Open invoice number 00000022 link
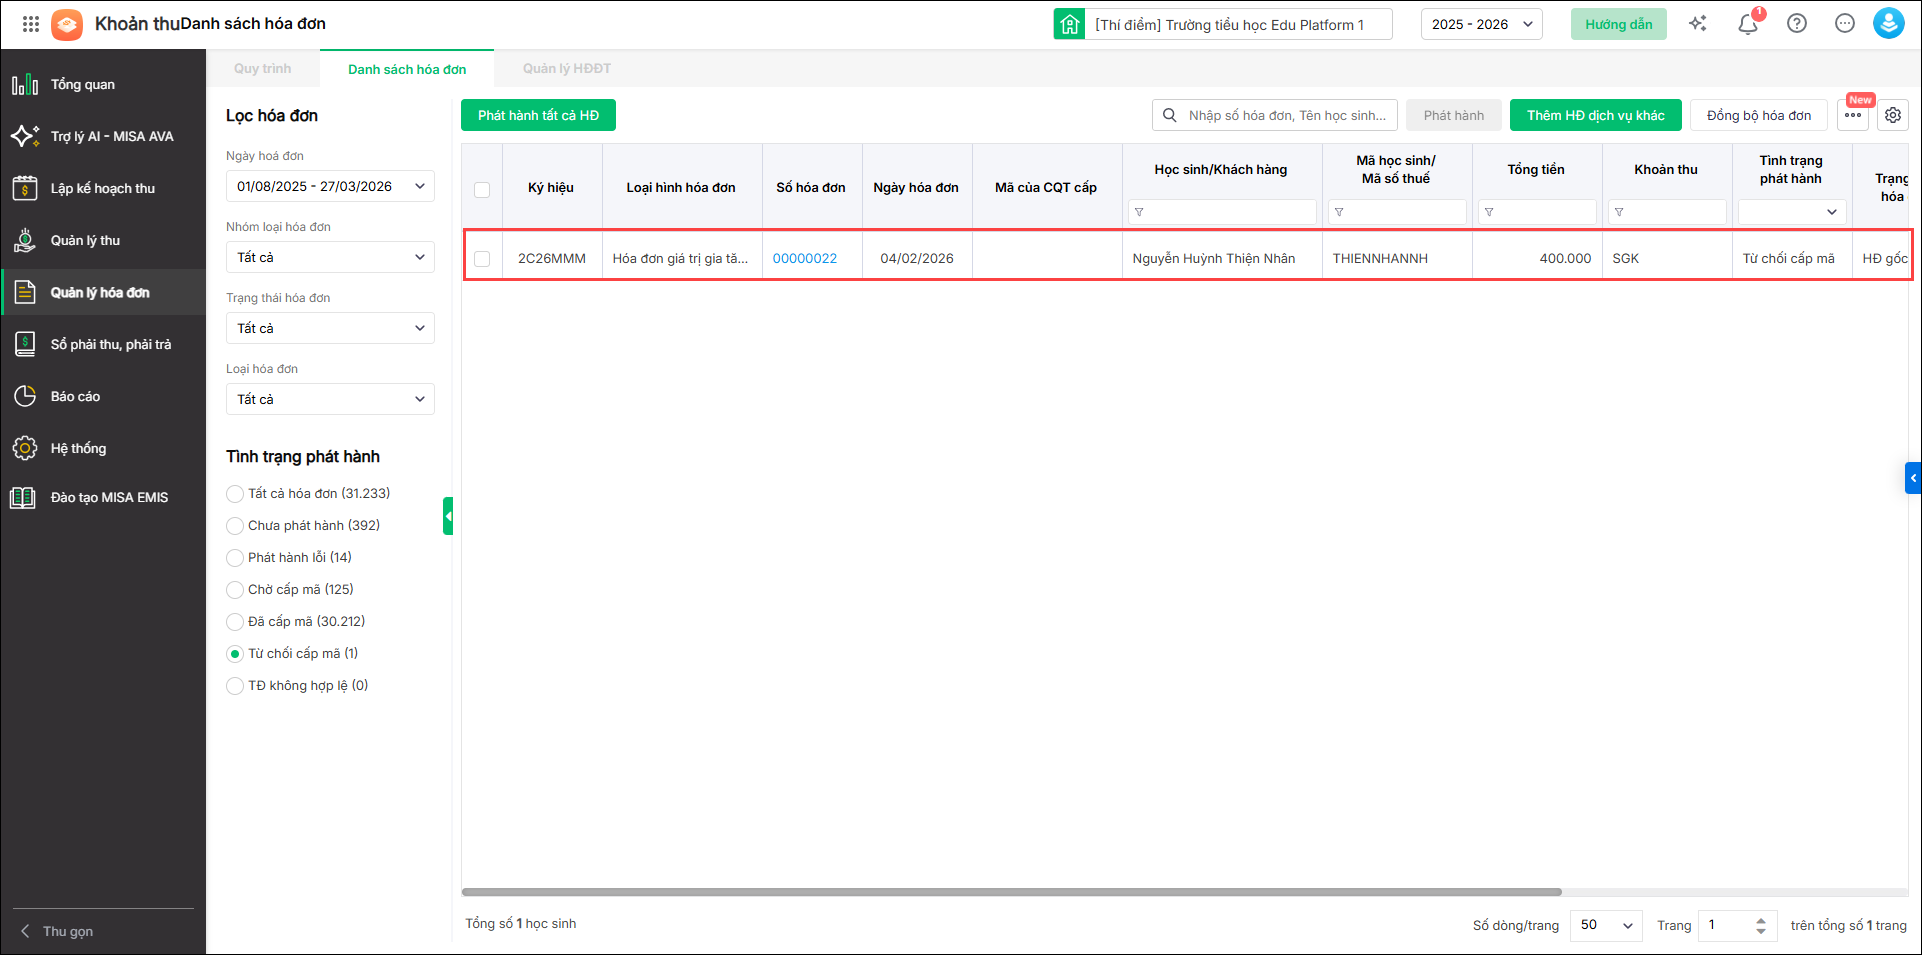 point(804,259)
